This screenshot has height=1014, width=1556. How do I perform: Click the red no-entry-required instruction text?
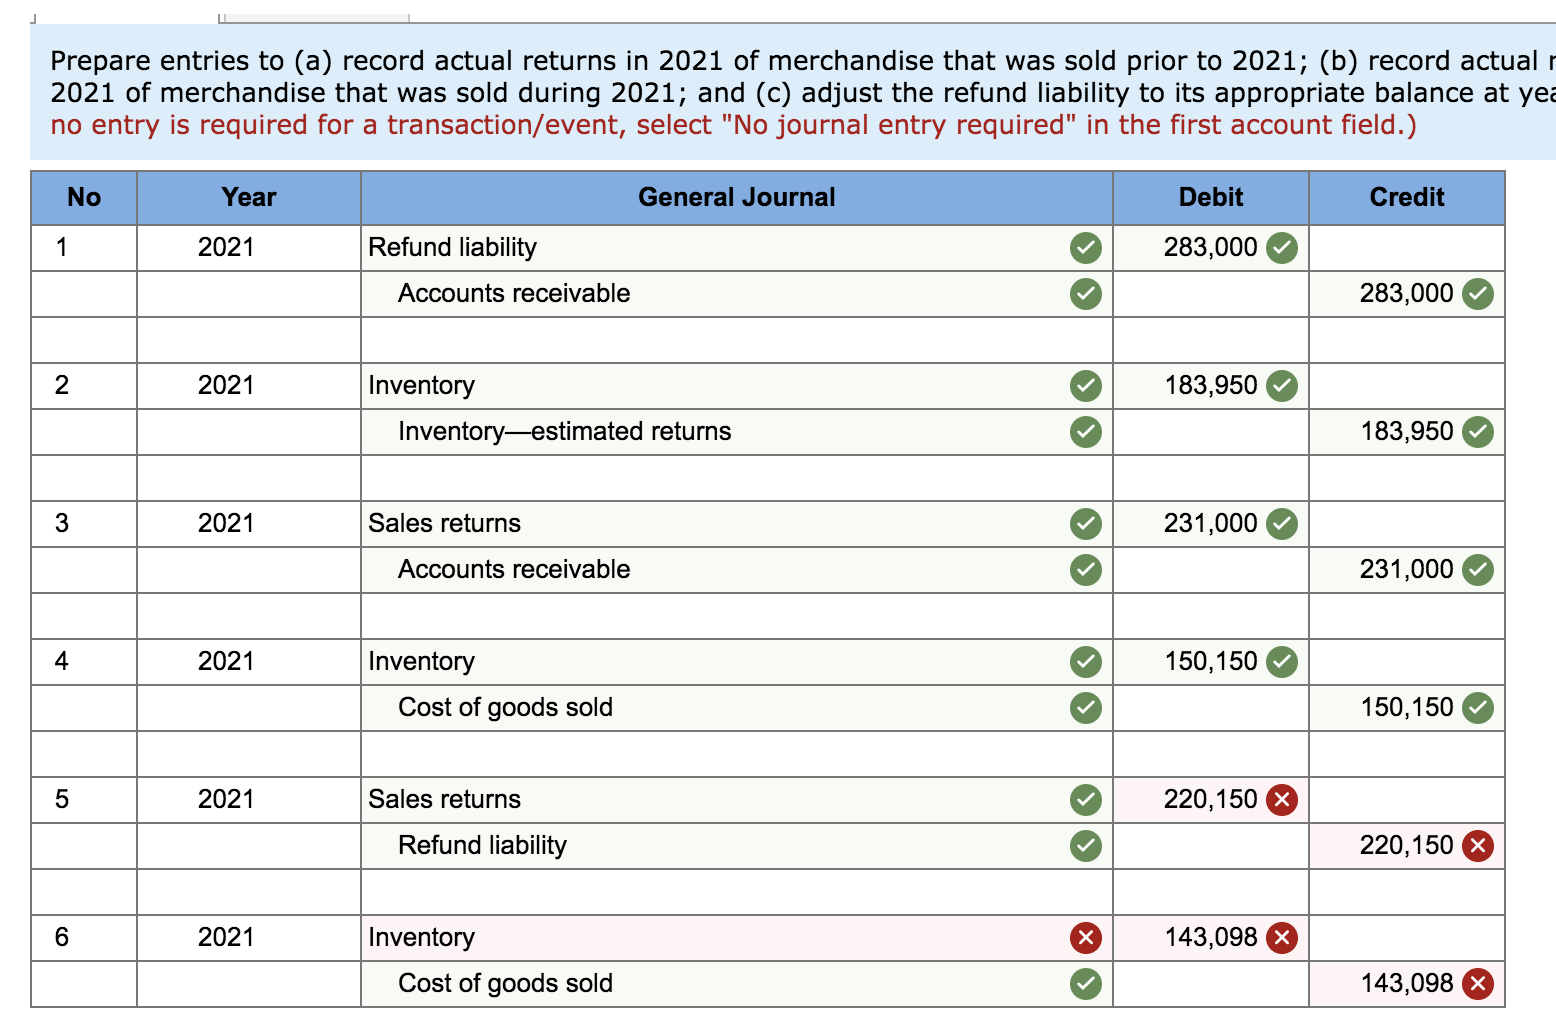click(x=733, y=125)
